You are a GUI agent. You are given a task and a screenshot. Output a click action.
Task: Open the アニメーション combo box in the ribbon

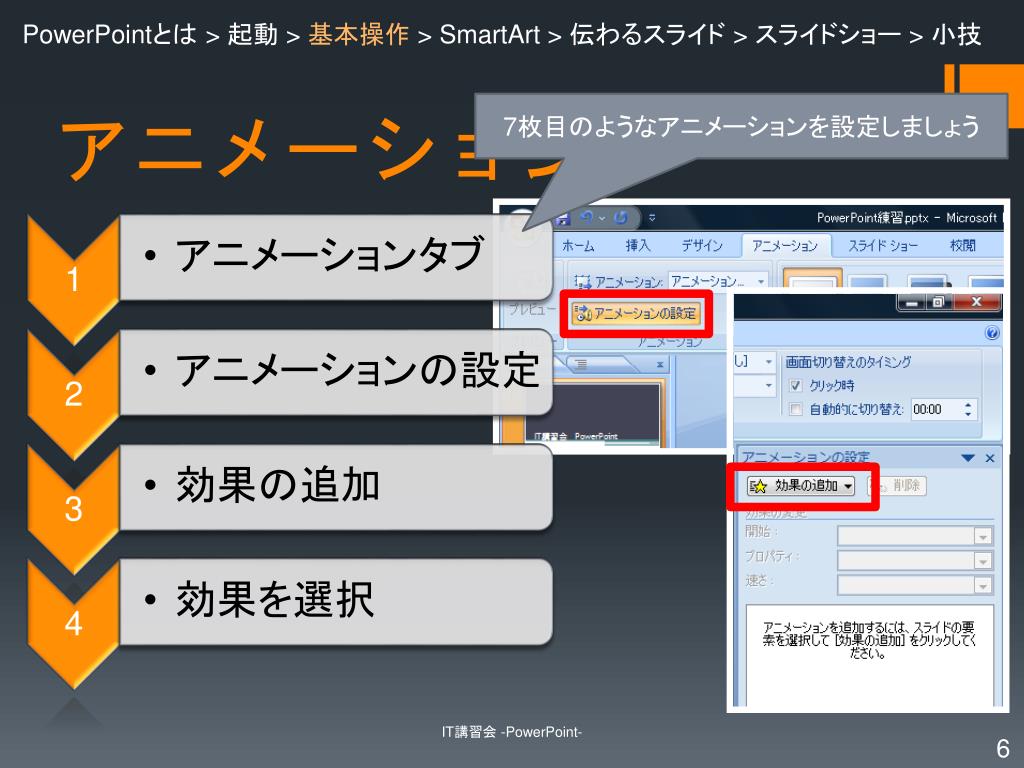click(x=718, y=281)
